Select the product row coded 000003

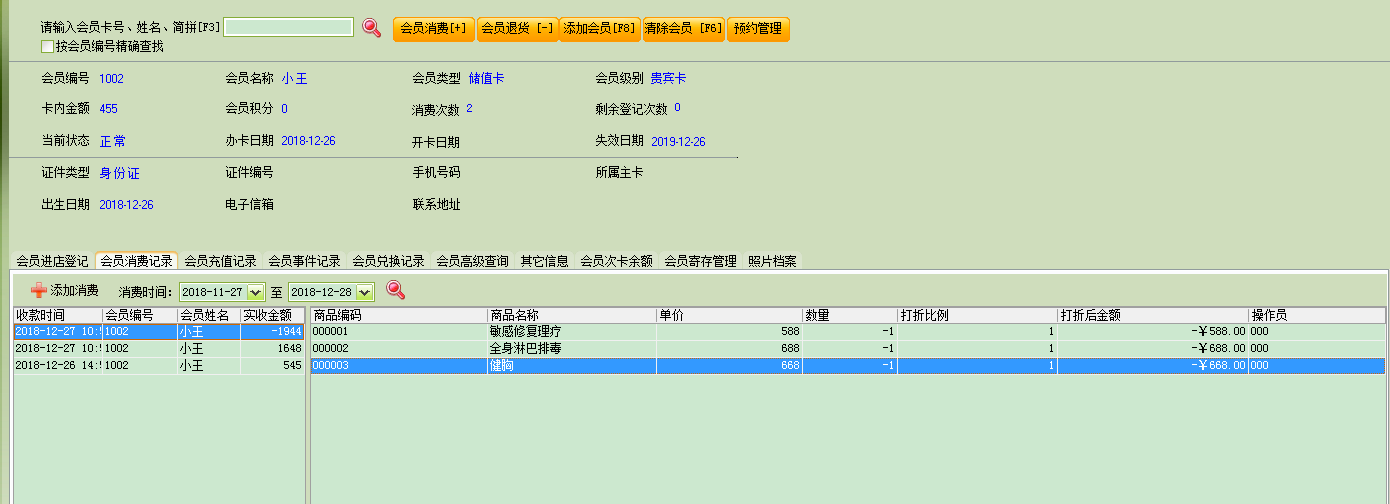848,366
